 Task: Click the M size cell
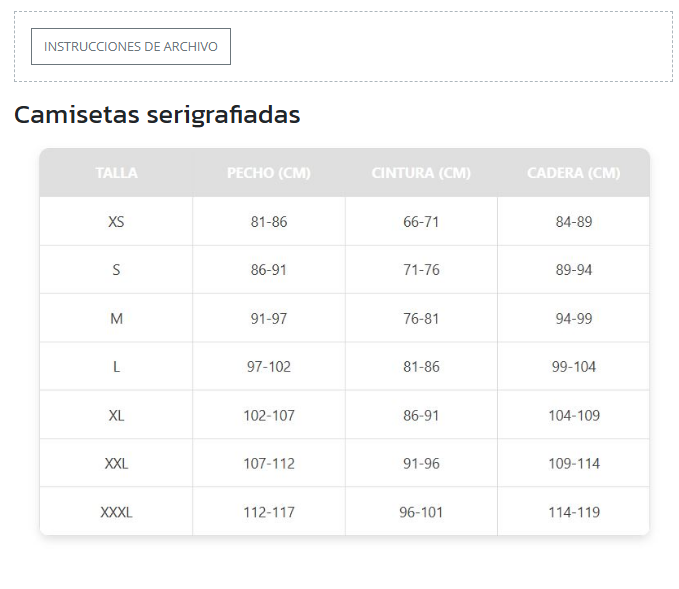tap(116, 319)
